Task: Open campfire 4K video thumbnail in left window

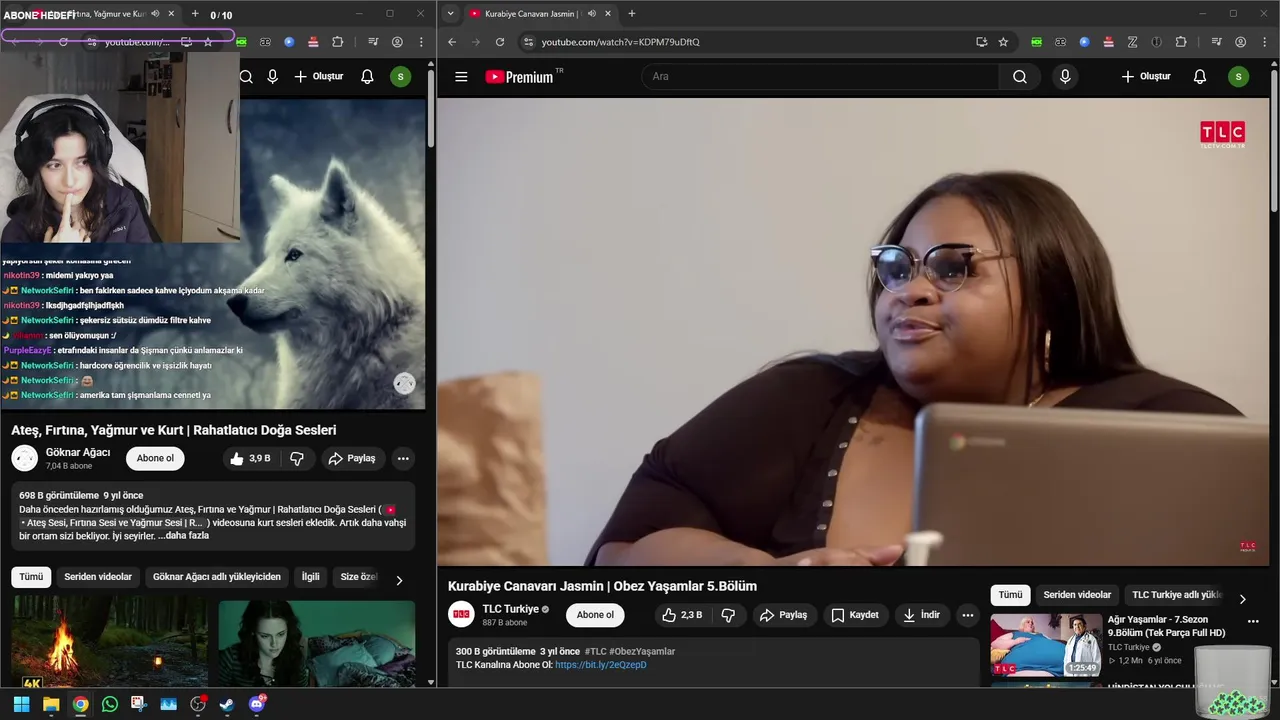Action: 109,643
